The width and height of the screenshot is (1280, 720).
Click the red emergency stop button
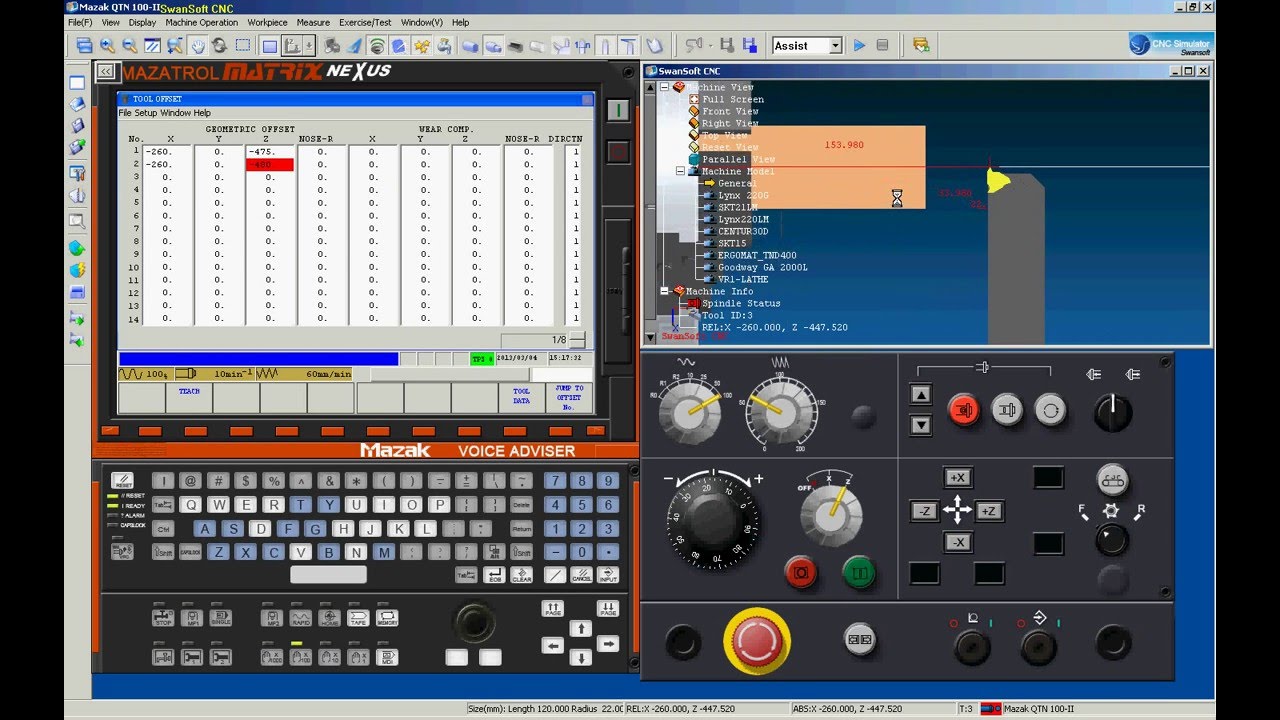point(757,640)
